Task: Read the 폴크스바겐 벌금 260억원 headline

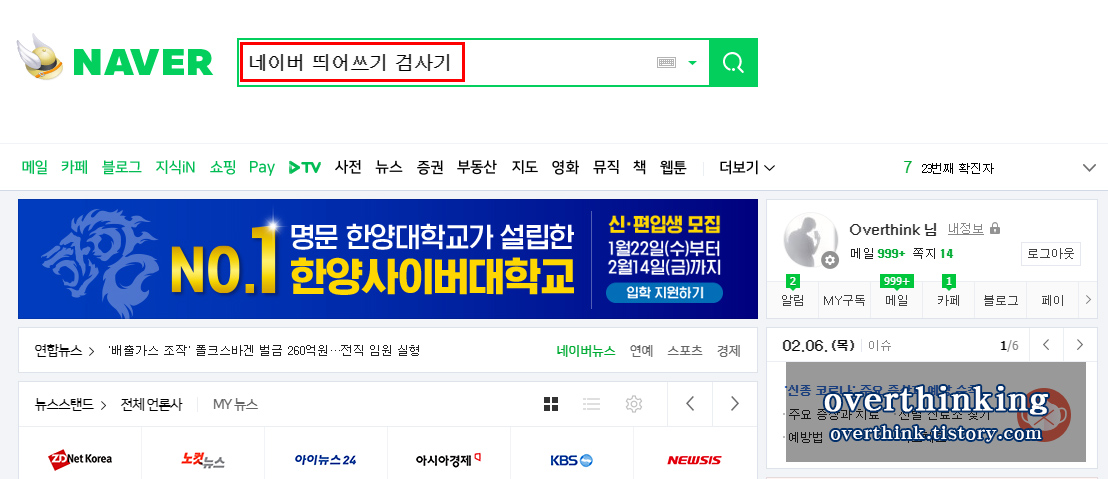Action: [x=264, y=350]
